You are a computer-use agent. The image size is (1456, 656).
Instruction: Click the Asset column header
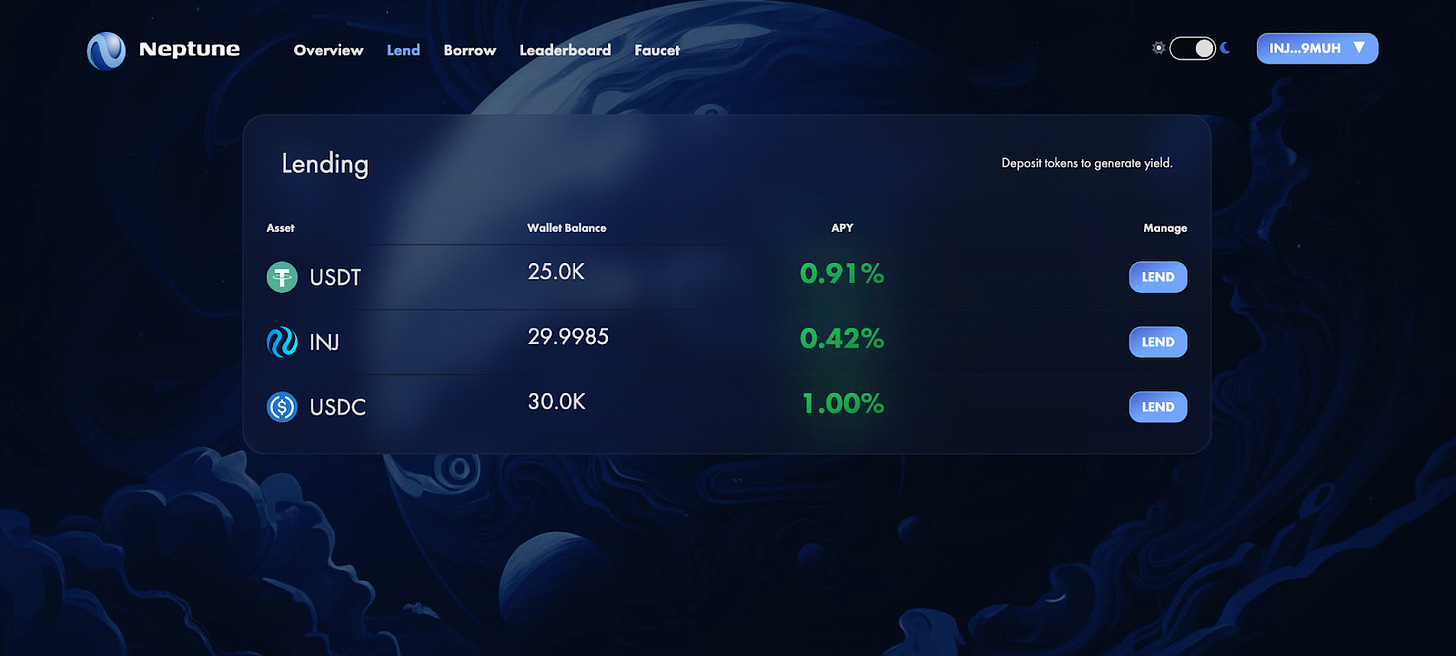[x=280, y=228]
